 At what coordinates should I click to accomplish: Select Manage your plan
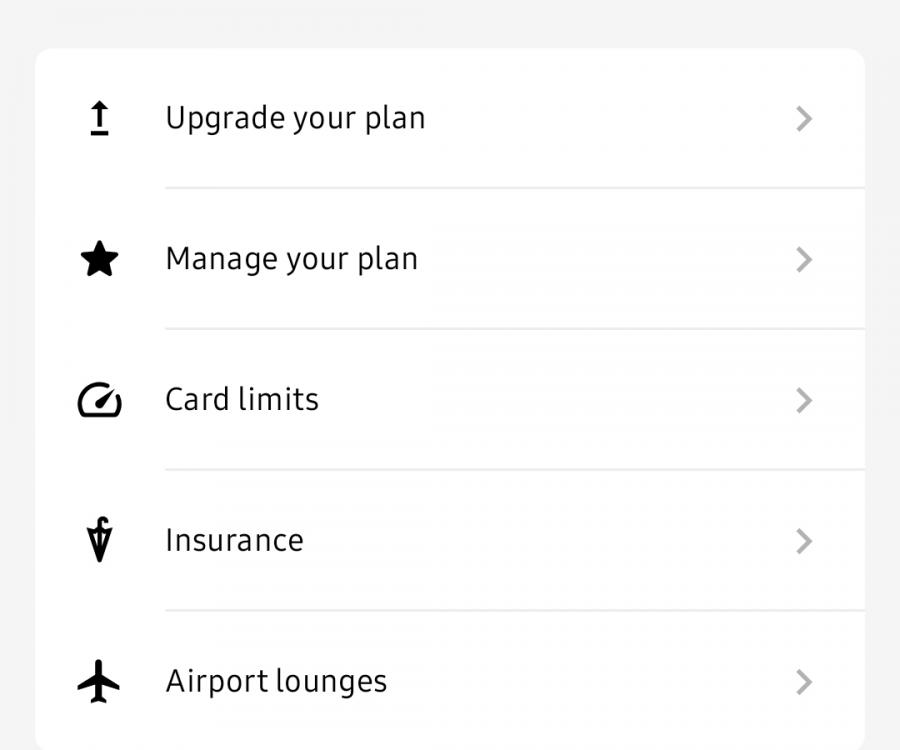292,258
